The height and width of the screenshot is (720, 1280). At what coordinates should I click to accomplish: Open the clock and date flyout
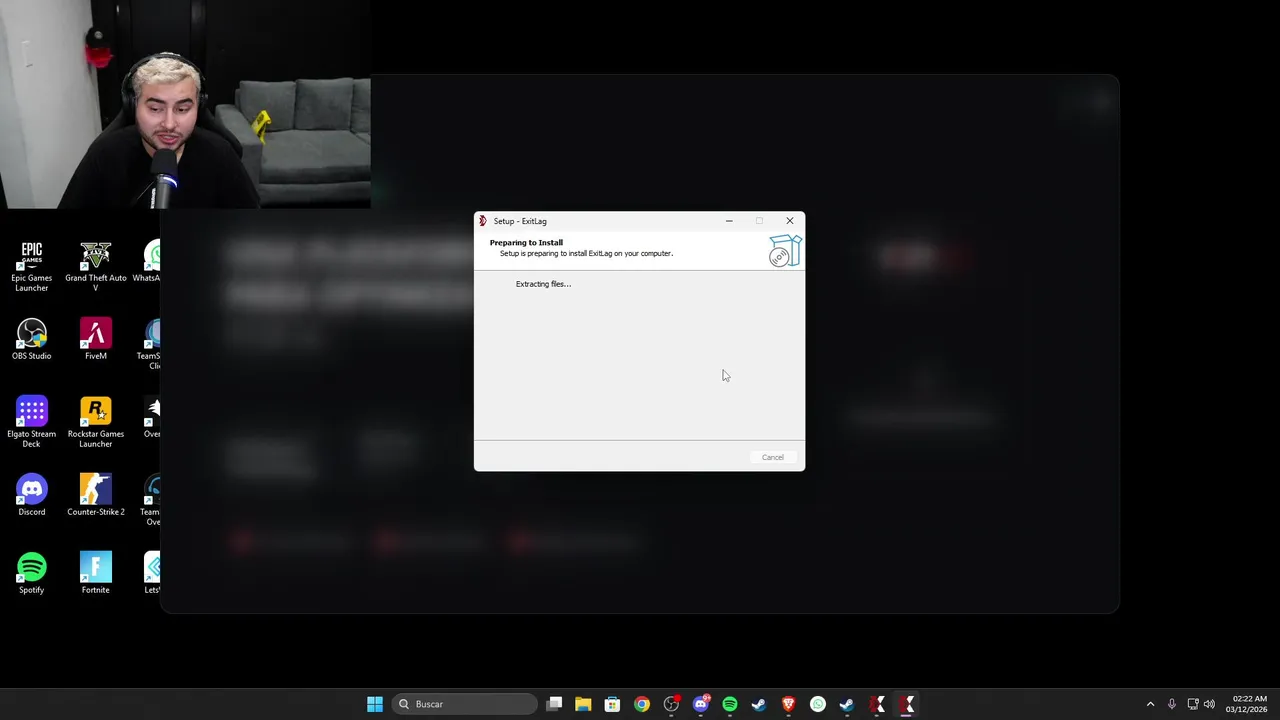point(1246,704)
